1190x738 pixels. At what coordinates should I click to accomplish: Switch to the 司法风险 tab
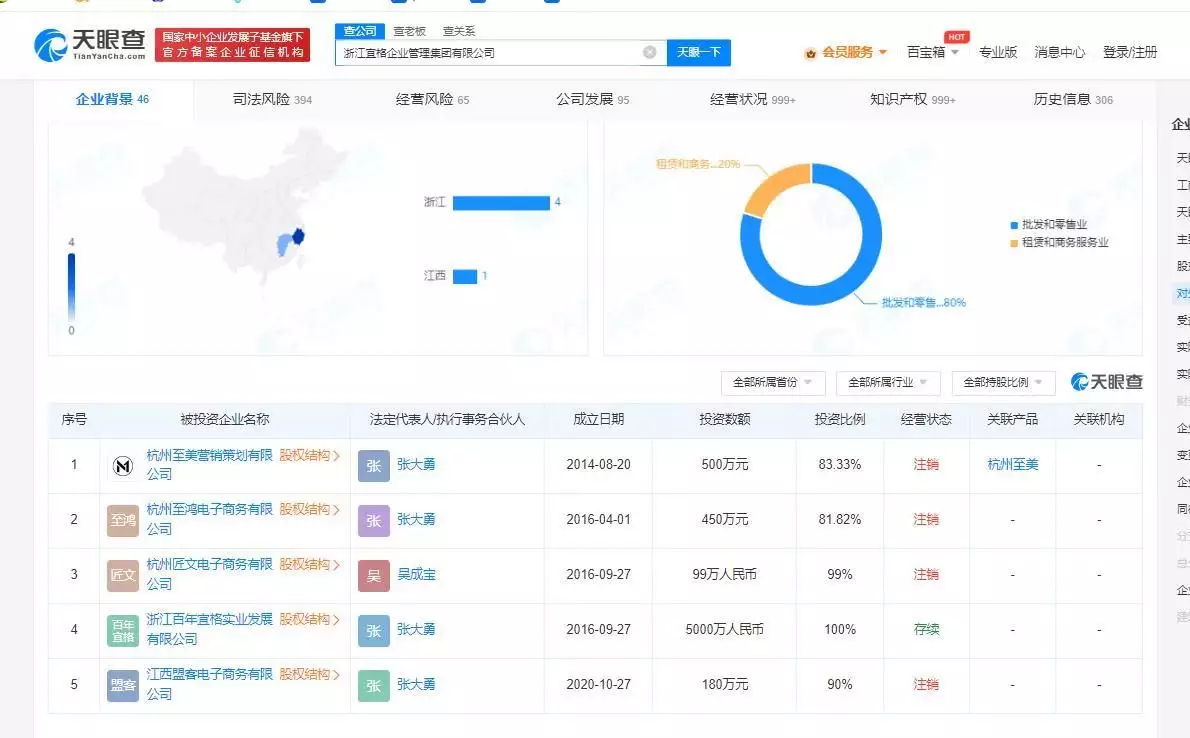coord(272,99)
